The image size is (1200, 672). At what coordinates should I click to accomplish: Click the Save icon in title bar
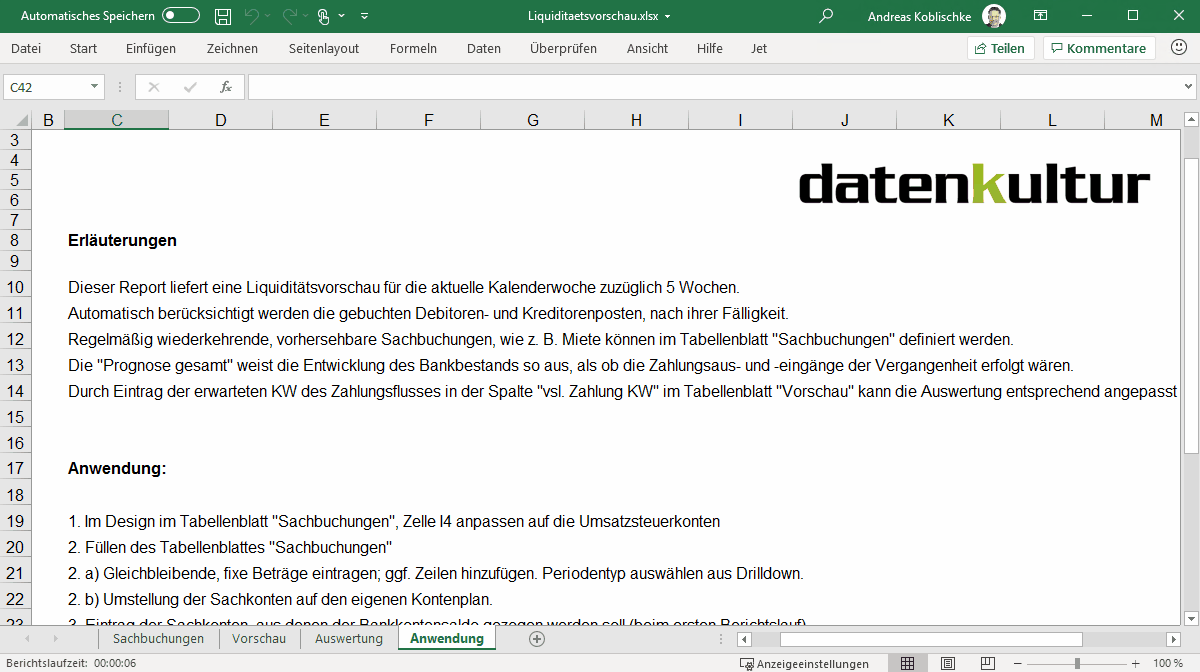(223, 16)
